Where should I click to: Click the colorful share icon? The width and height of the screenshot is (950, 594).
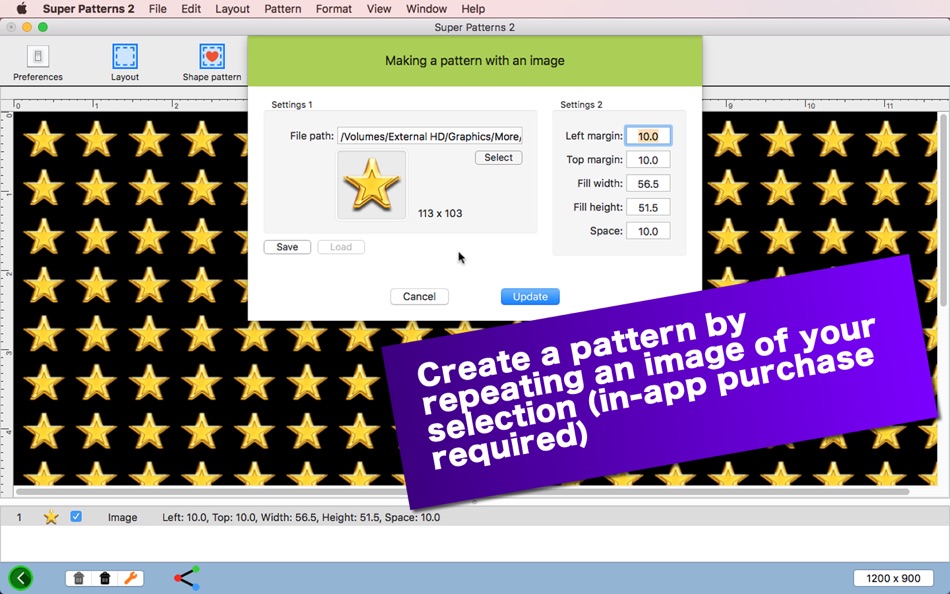pyautogui.click(x=187, y=578)
